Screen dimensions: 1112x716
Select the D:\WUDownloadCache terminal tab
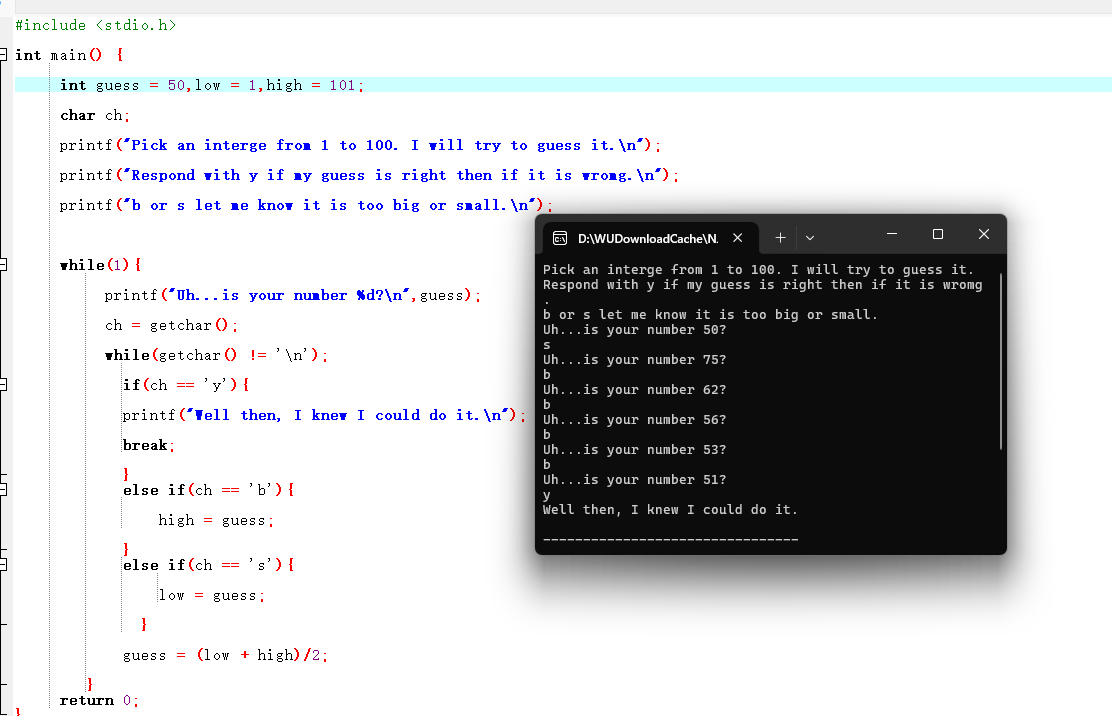pos(650,238)
